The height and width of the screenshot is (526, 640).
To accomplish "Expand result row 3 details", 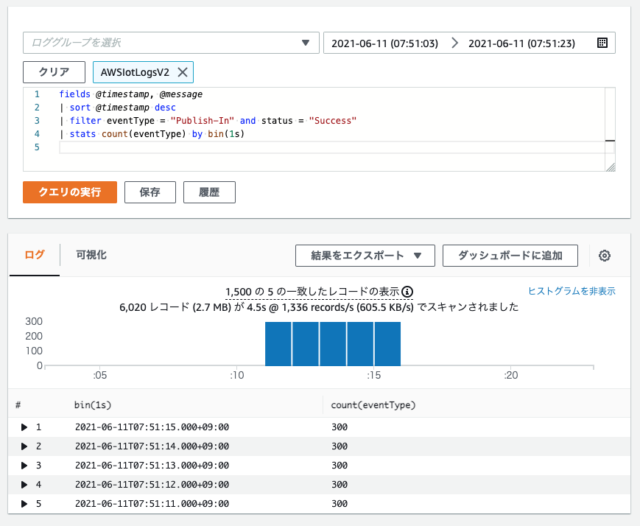I will pyautogui.click(x=25, y=465).
